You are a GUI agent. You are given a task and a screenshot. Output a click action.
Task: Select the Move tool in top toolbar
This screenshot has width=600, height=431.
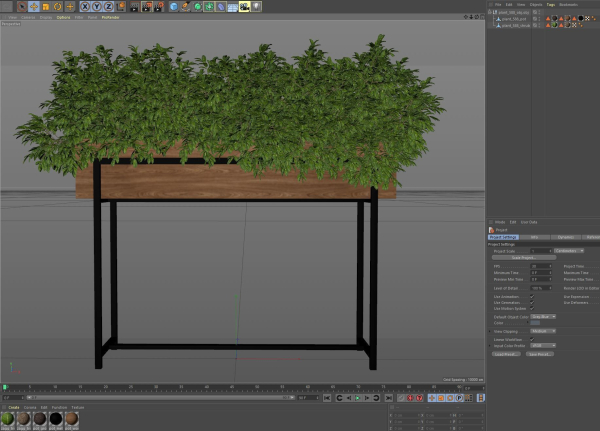click(34, 7)
